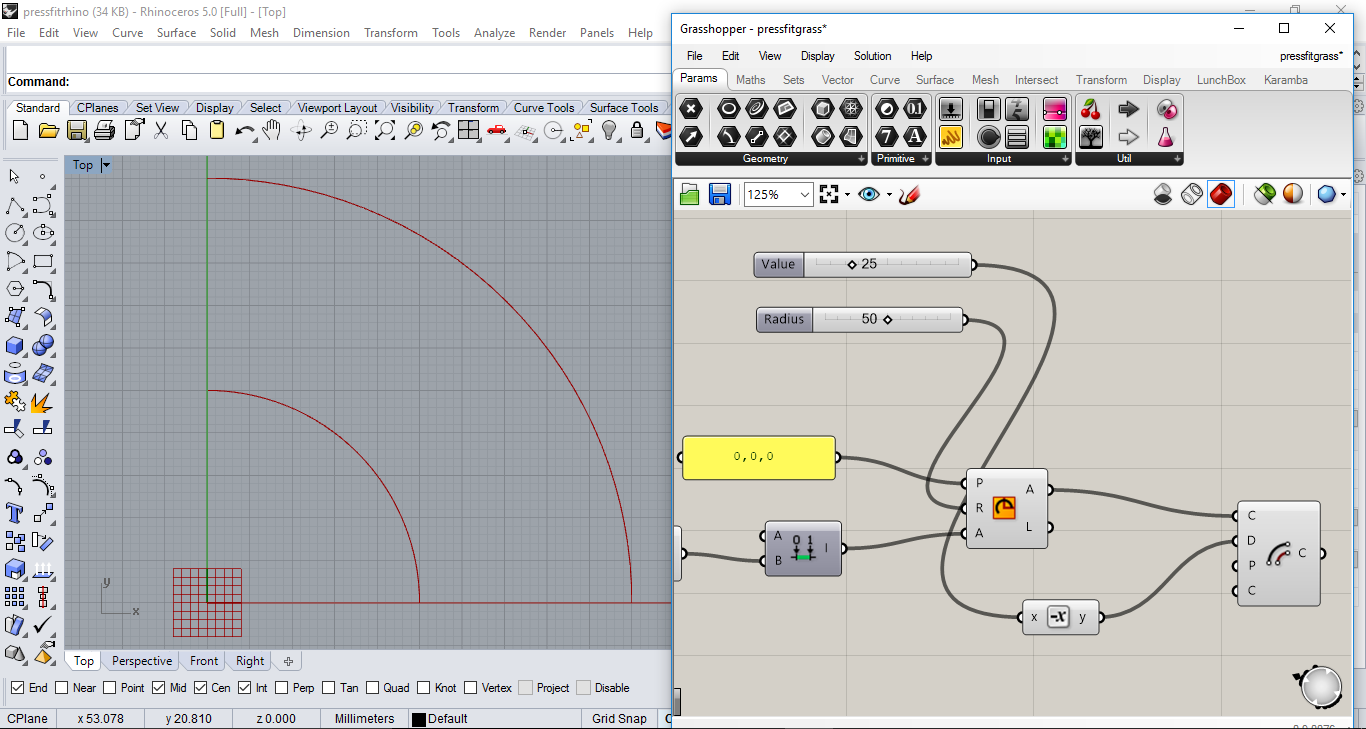Screen dimensions: 1366x729
Task: Enable the Point osnap checkbox
Action: (110, 688)
